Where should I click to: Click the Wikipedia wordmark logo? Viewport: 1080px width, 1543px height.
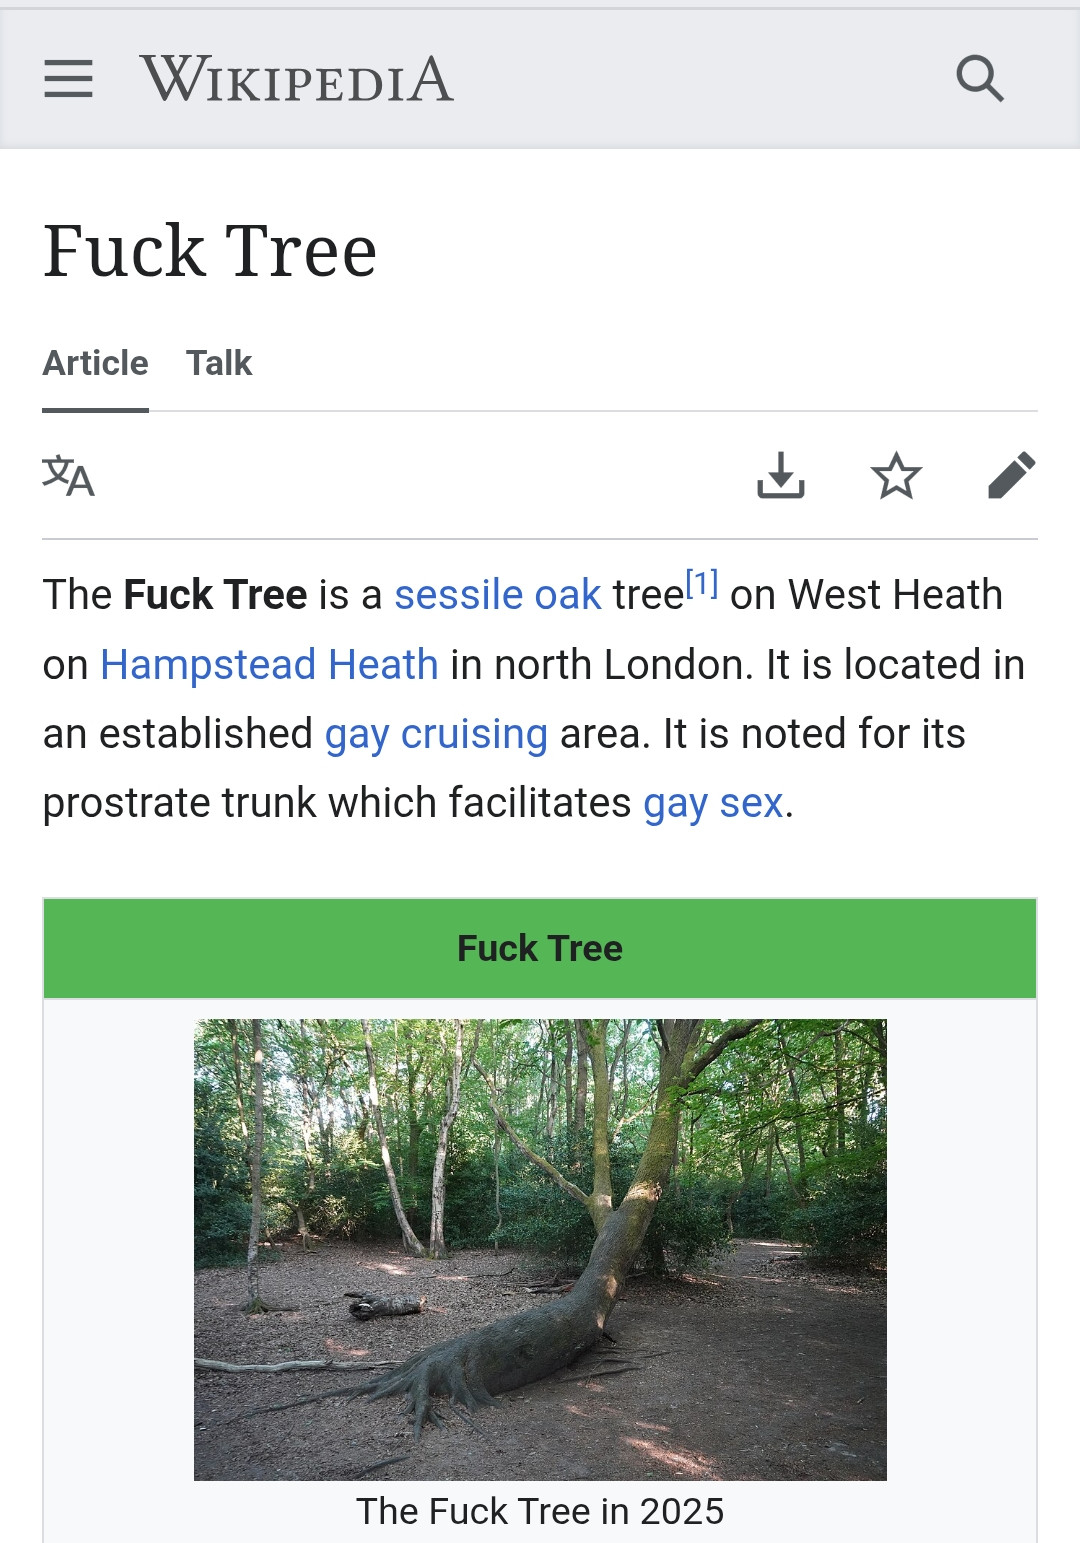[297, 79]
